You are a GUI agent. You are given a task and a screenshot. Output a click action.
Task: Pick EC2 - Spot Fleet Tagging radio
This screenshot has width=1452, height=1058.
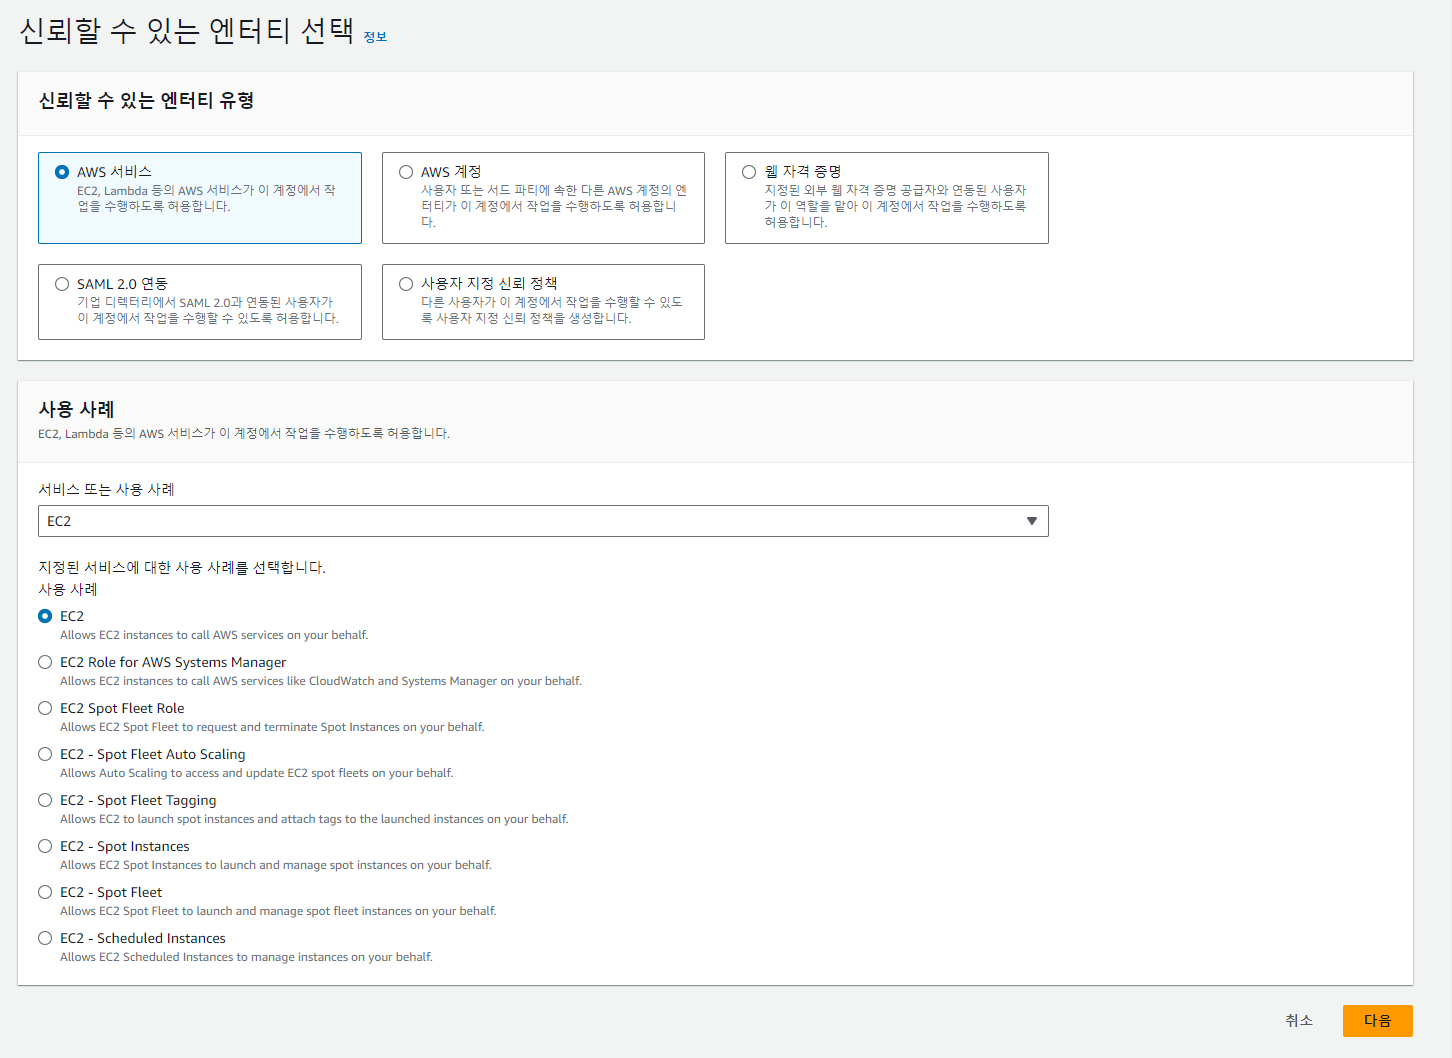coord(45,800)
